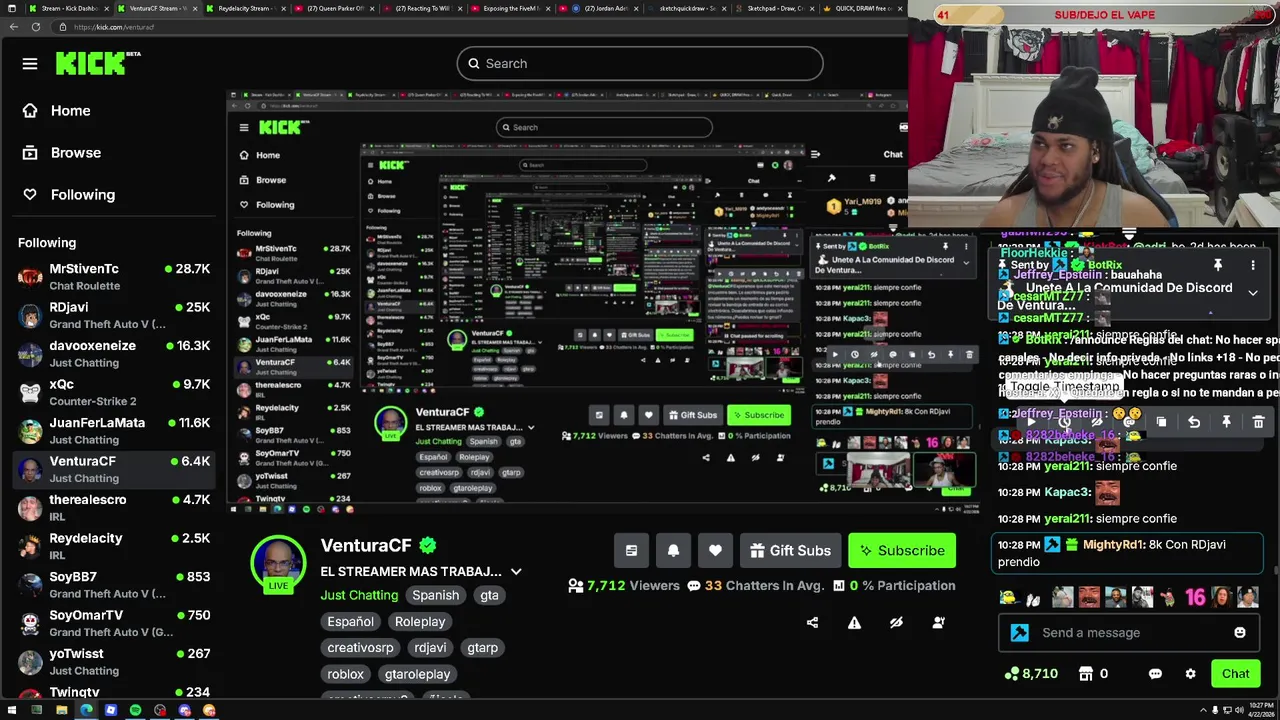Select the Roleplay tag
The width and height of the screenshot is (1280, 720).
point(420,621)
